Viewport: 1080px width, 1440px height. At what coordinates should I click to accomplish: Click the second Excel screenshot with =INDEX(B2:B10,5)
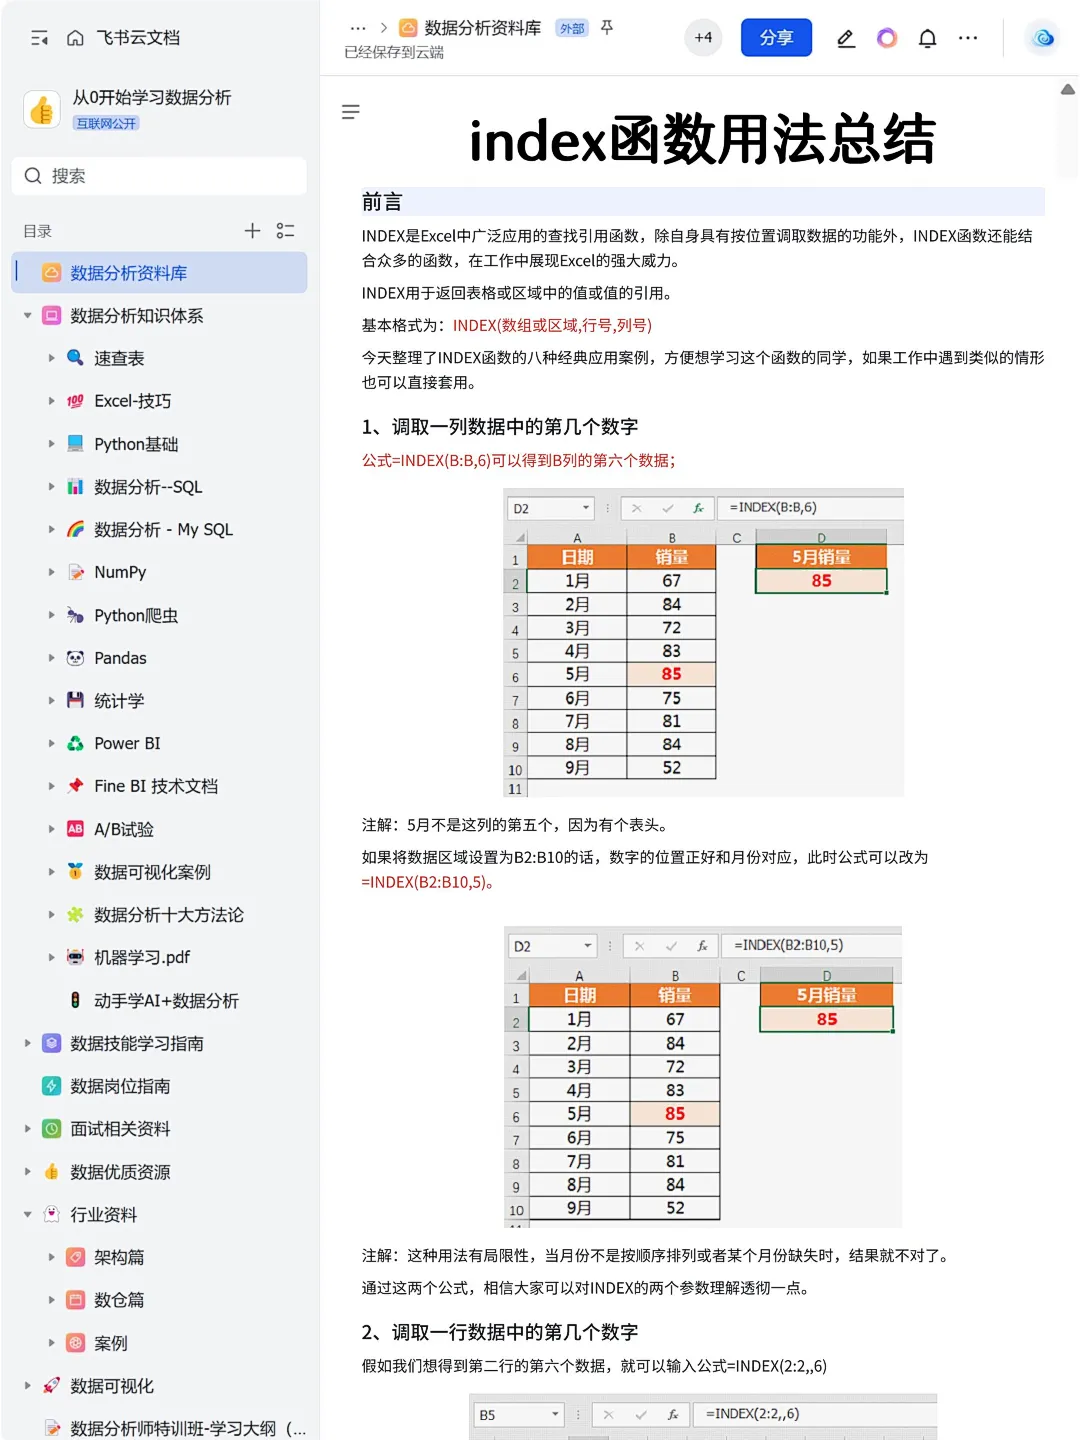point(703,1077)
